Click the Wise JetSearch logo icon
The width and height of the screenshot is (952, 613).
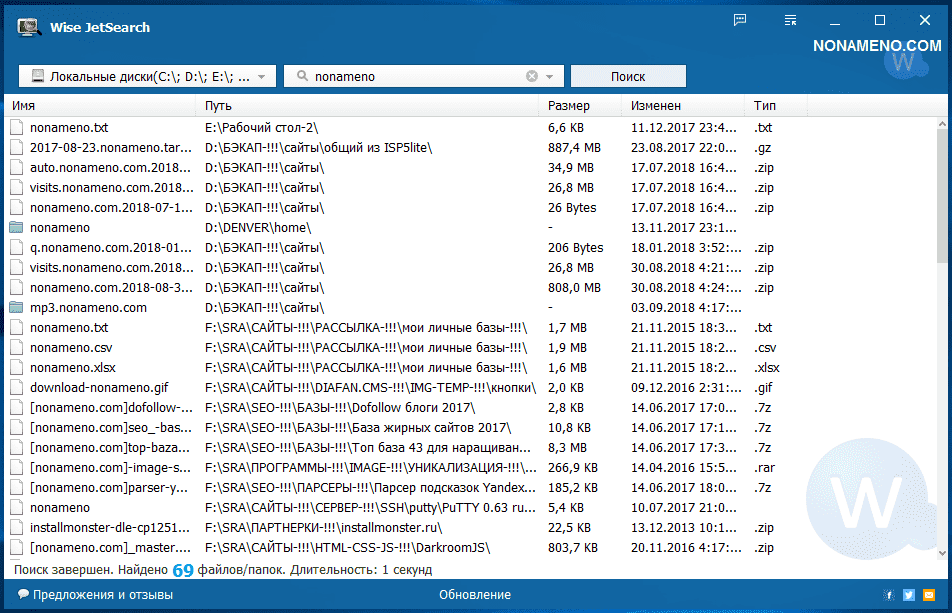pyautogui.click(x=28, y=27)
